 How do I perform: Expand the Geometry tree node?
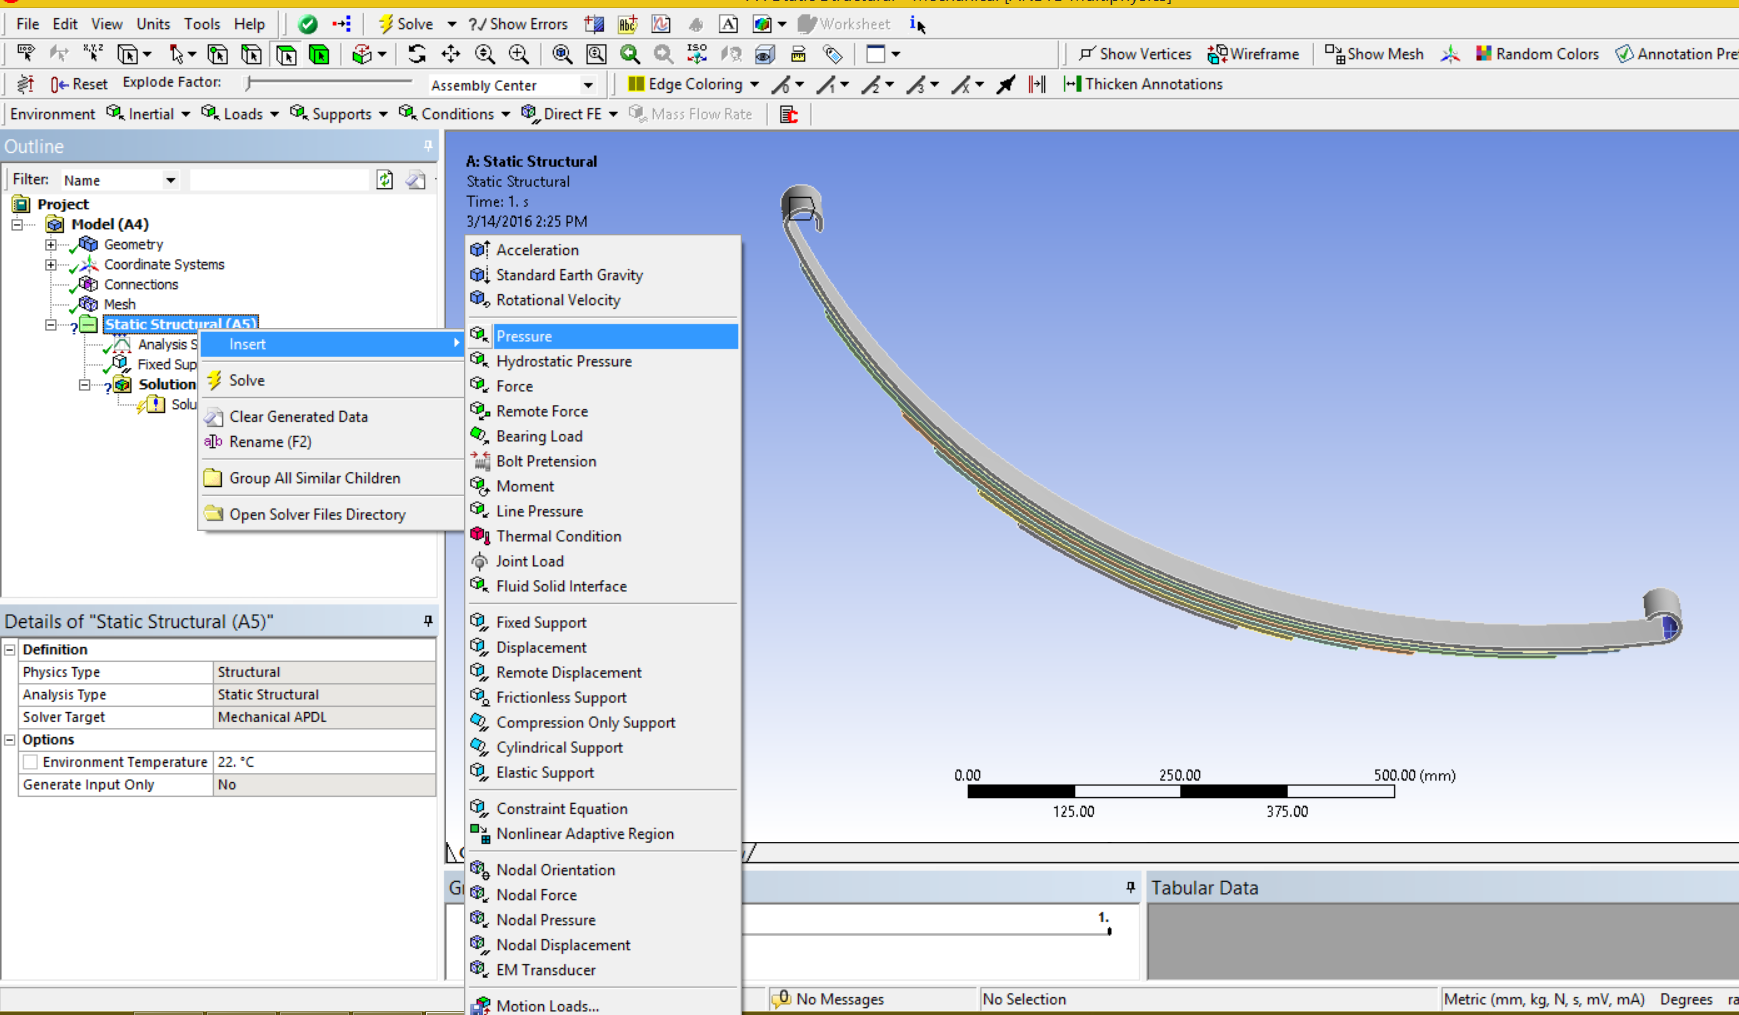[x=51, y=244]
